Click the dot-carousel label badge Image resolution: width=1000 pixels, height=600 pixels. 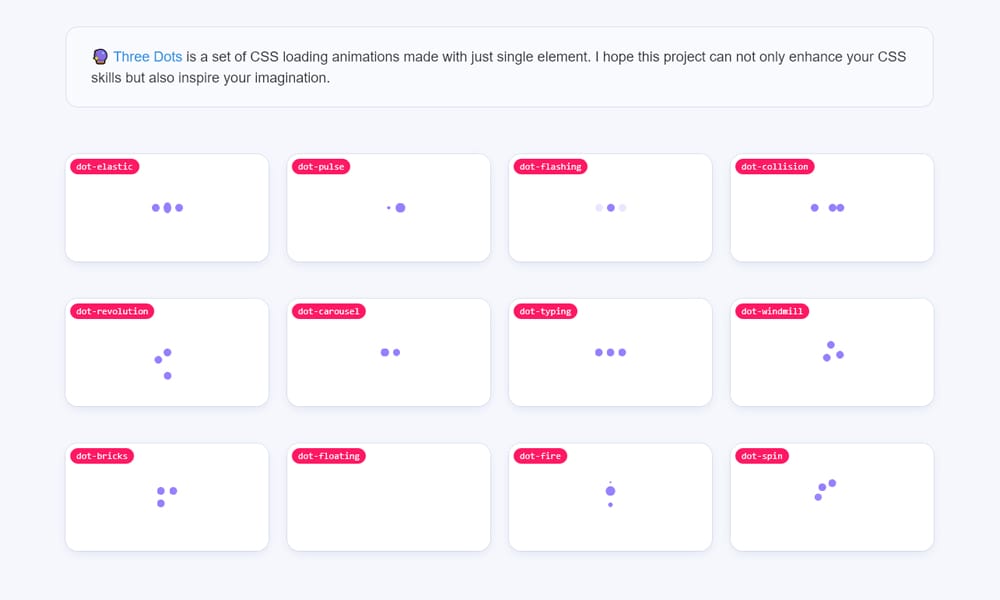coord(329,311)
